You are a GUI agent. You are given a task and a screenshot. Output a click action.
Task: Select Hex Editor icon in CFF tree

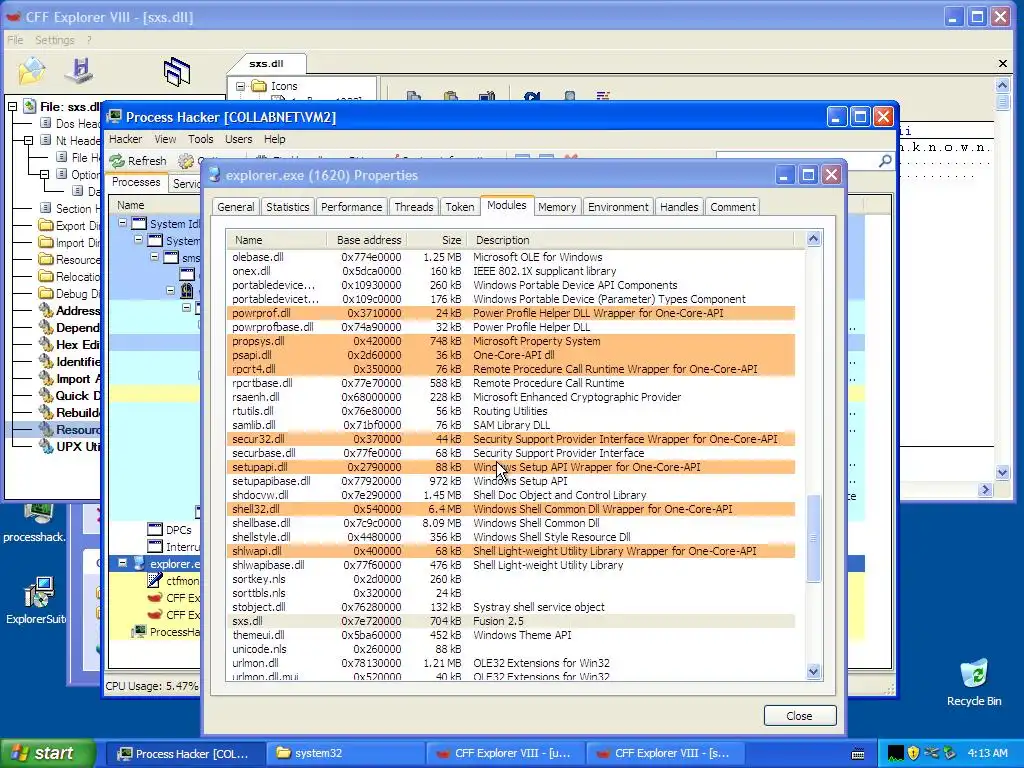coord(46,345)
